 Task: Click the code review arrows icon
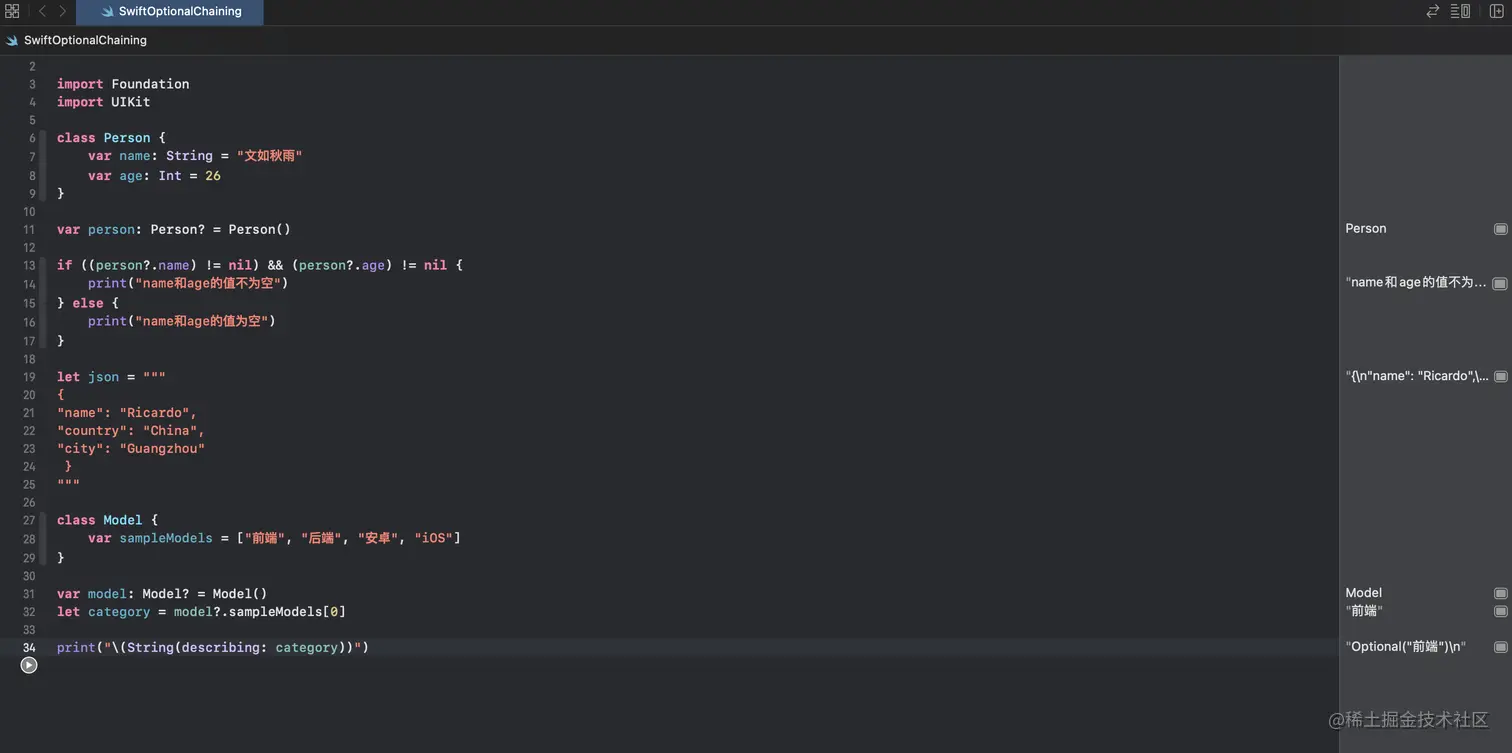[1433, 11]
